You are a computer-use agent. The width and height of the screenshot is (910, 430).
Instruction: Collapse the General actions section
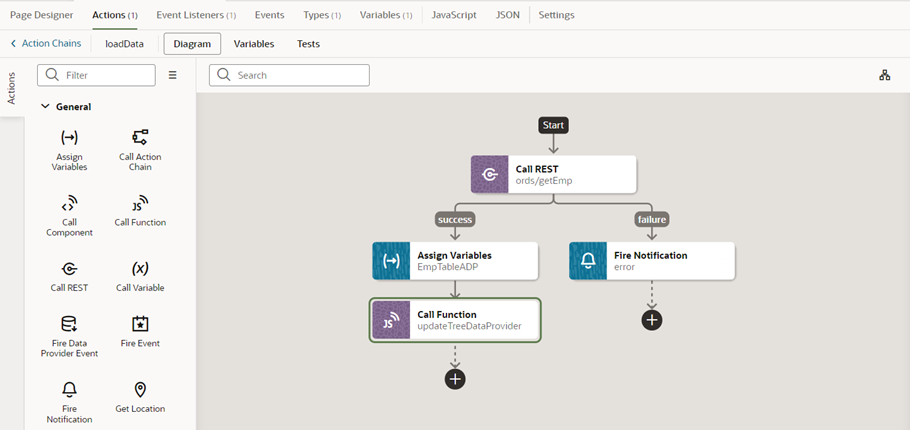point(46,107)
